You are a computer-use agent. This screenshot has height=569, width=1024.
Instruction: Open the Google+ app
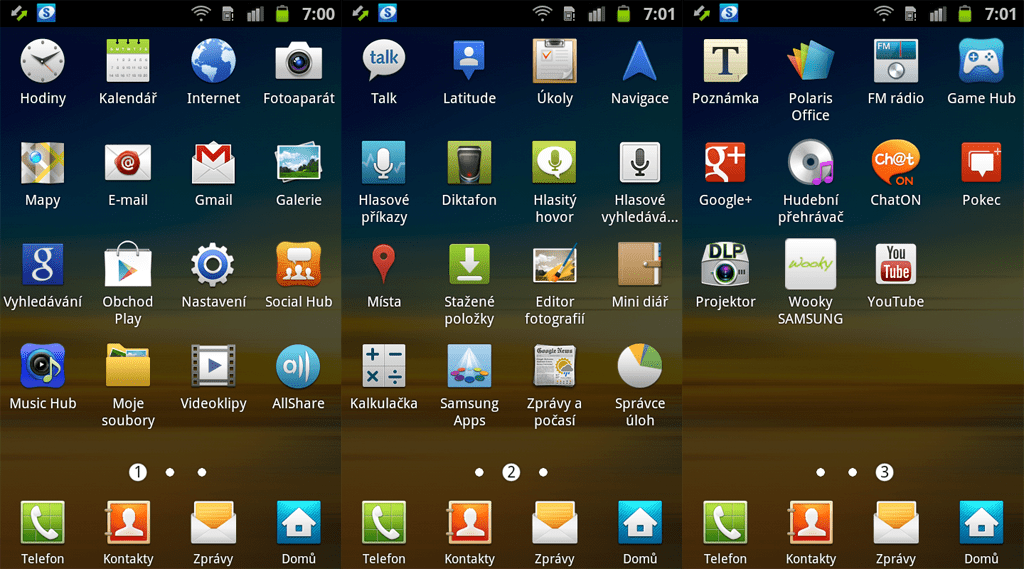click(x=726, y=163)
